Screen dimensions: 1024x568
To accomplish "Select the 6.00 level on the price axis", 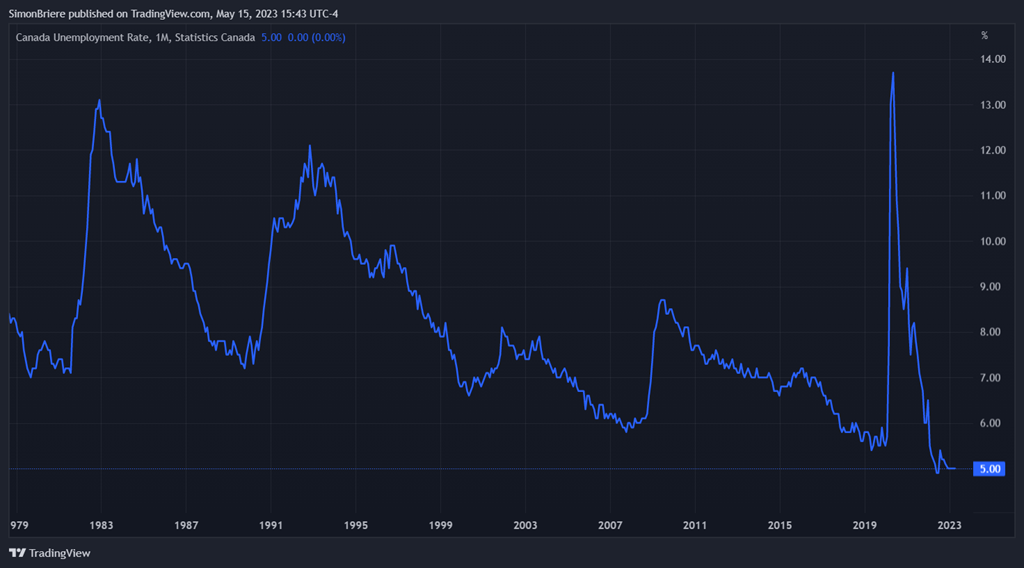I will pos(993,424).
